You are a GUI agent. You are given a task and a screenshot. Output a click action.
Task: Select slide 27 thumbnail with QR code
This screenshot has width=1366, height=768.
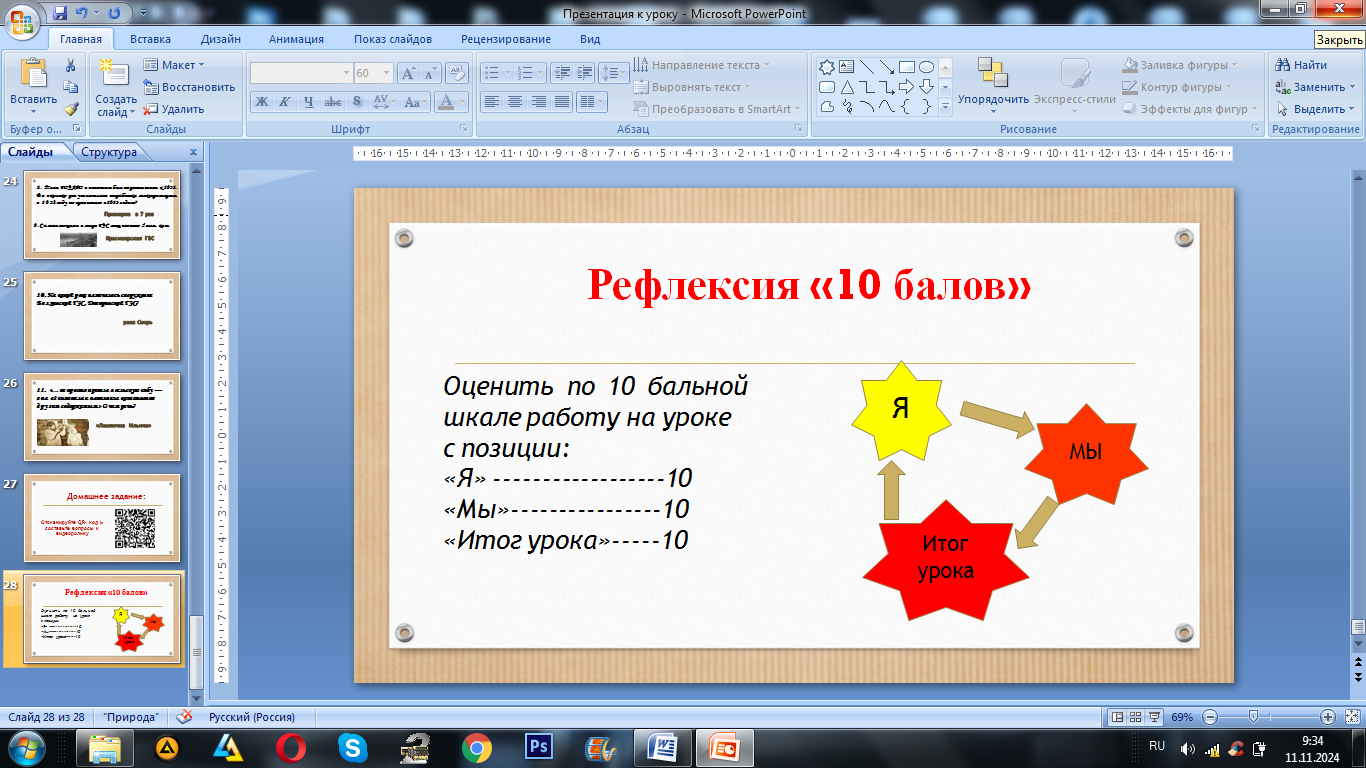coord(102,517)
